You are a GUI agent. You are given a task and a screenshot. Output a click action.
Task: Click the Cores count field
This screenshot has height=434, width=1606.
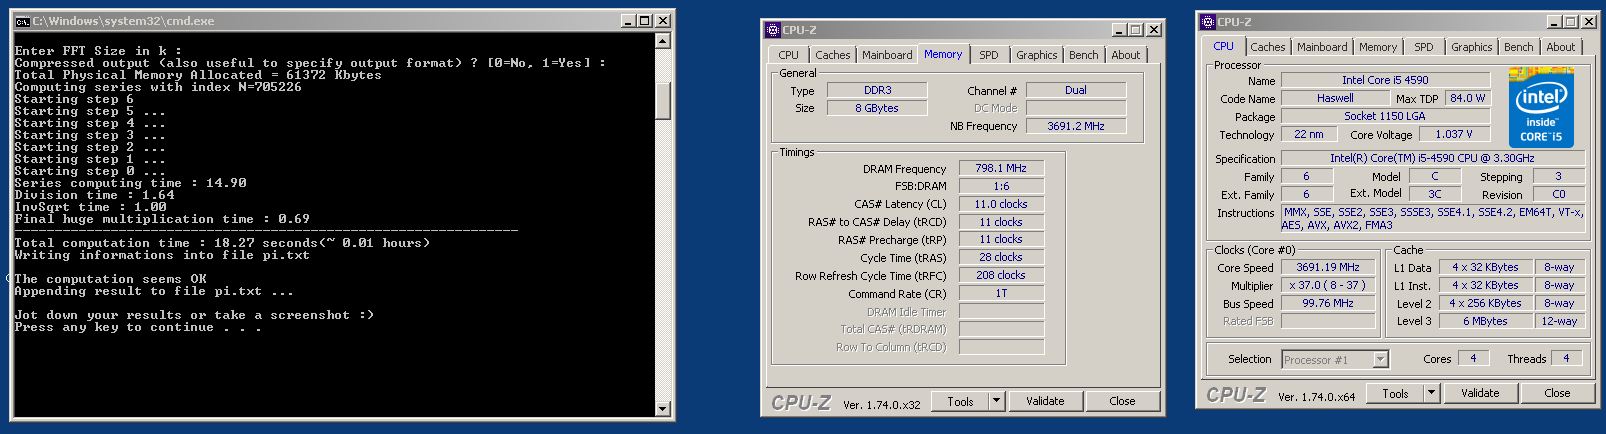tap(1472, 358)
